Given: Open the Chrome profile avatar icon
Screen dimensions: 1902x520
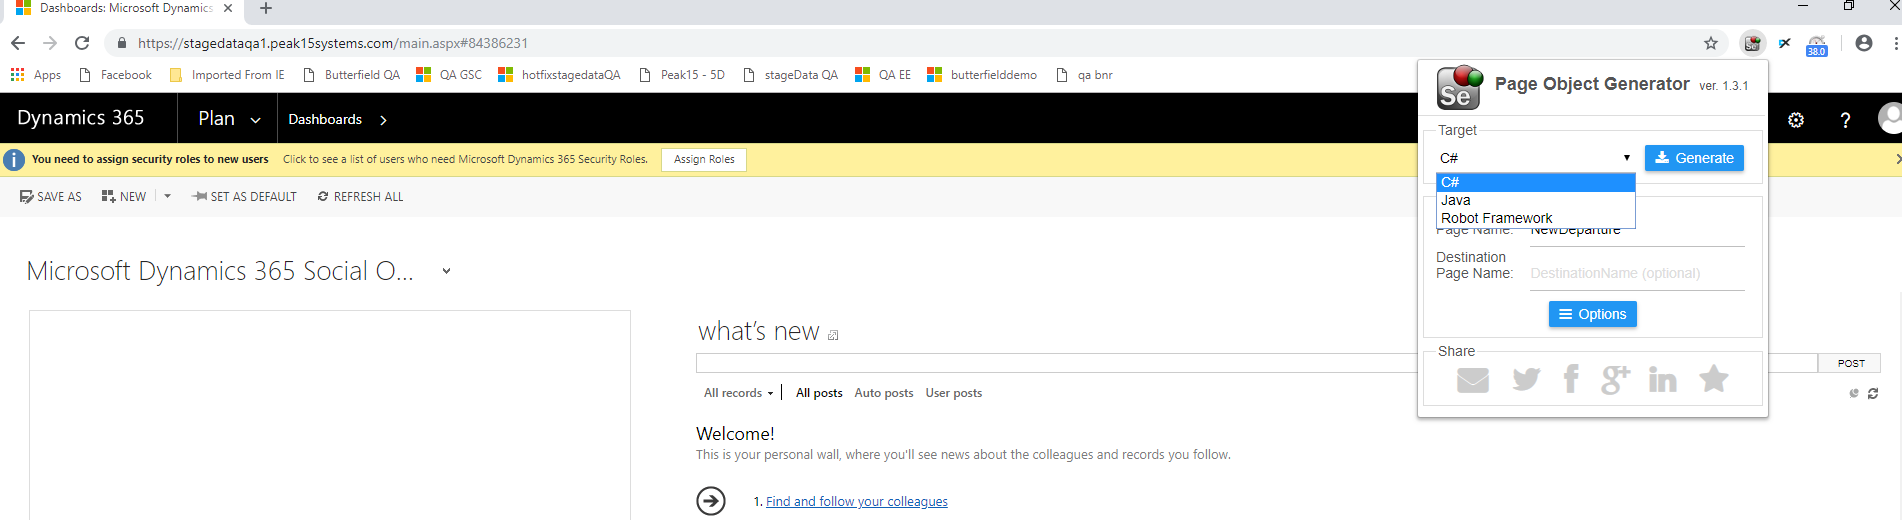Looking at the screenshot, I should 1864,43.
